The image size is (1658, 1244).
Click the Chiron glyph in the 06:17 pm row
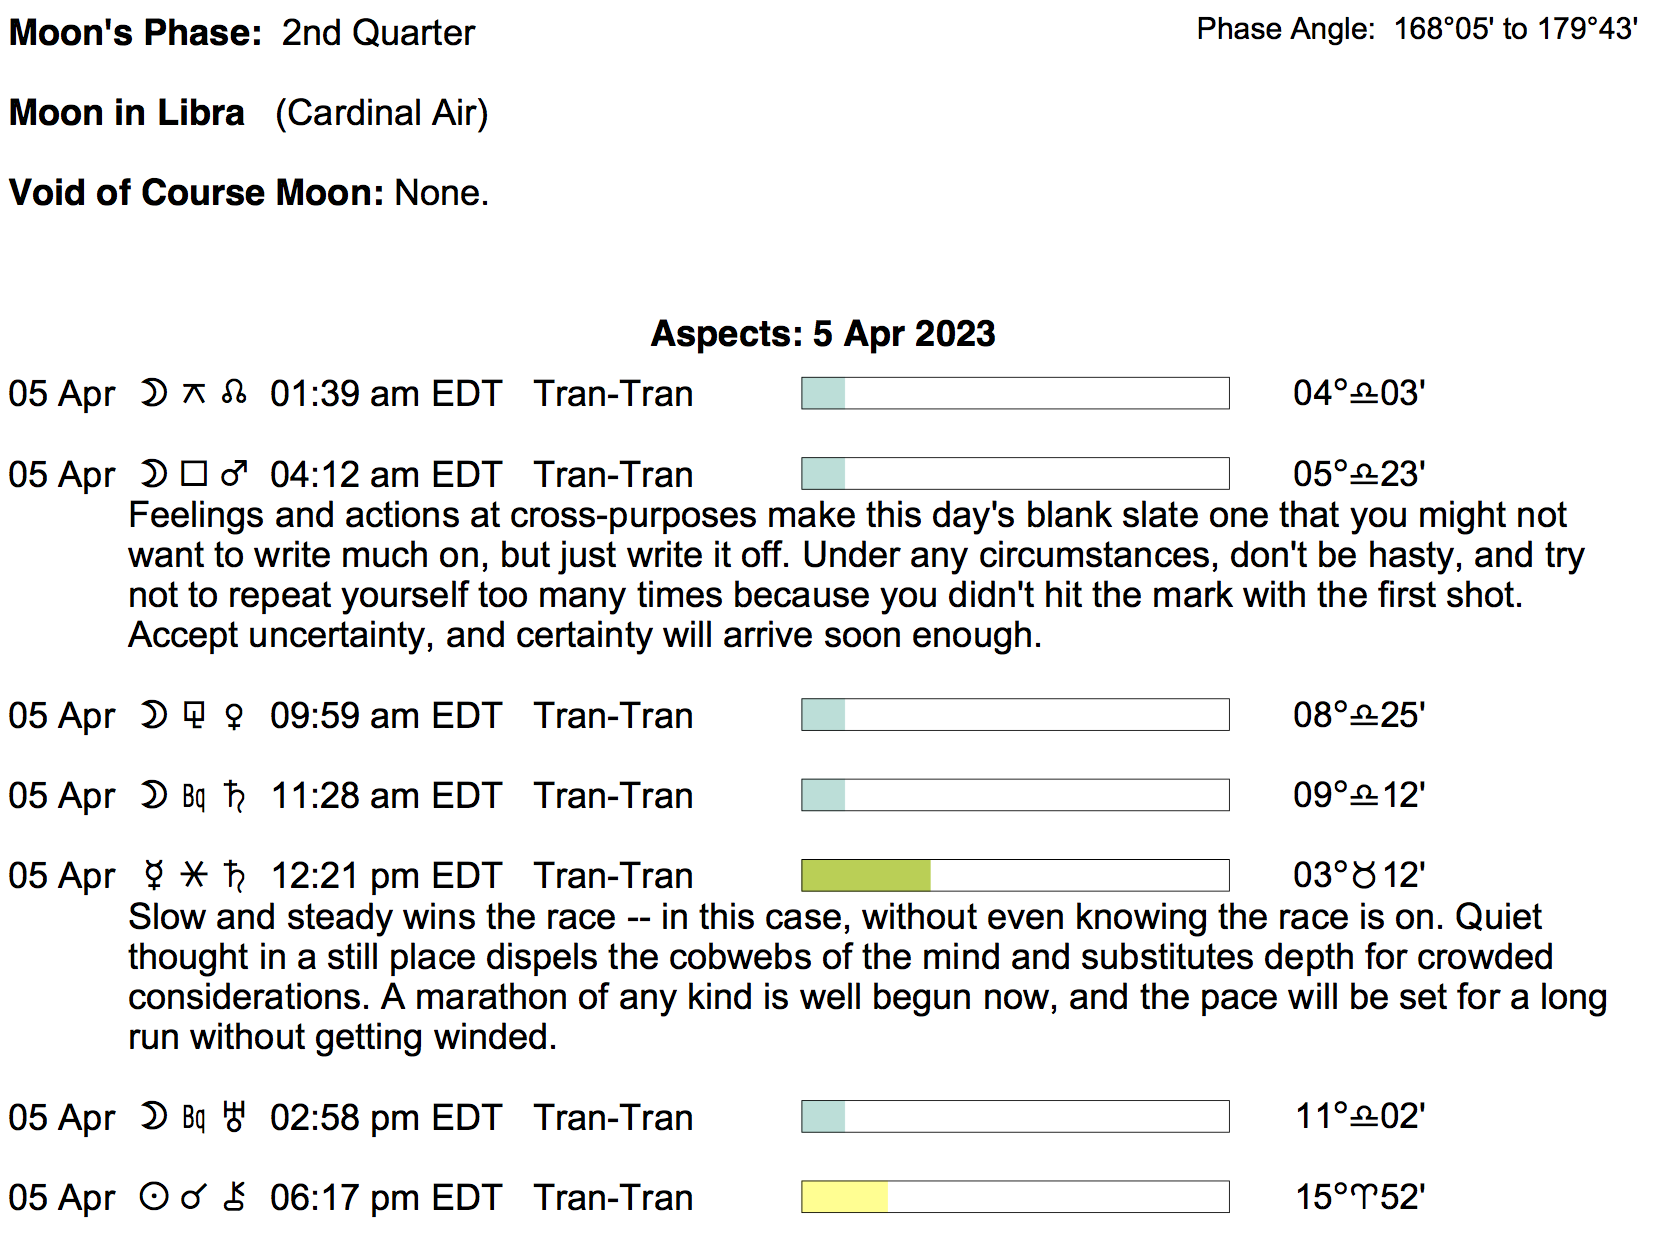click(234, 1197)
